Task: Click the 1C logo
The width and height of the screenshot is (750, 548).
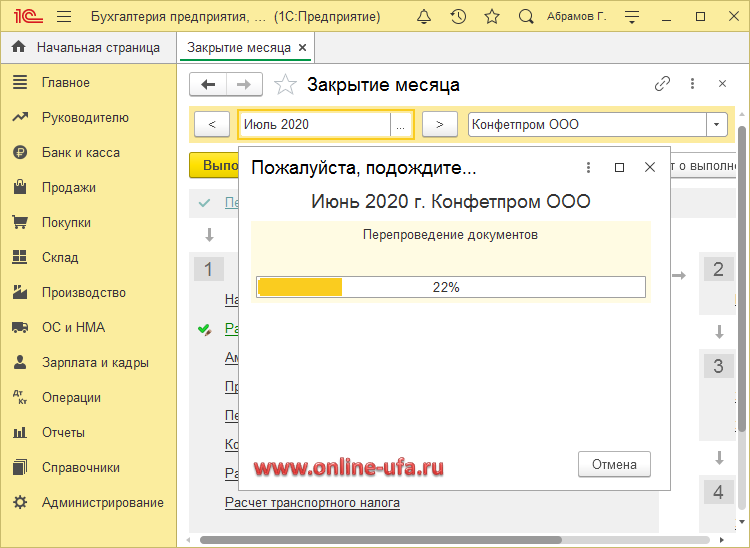Action: tap(28, 17)
